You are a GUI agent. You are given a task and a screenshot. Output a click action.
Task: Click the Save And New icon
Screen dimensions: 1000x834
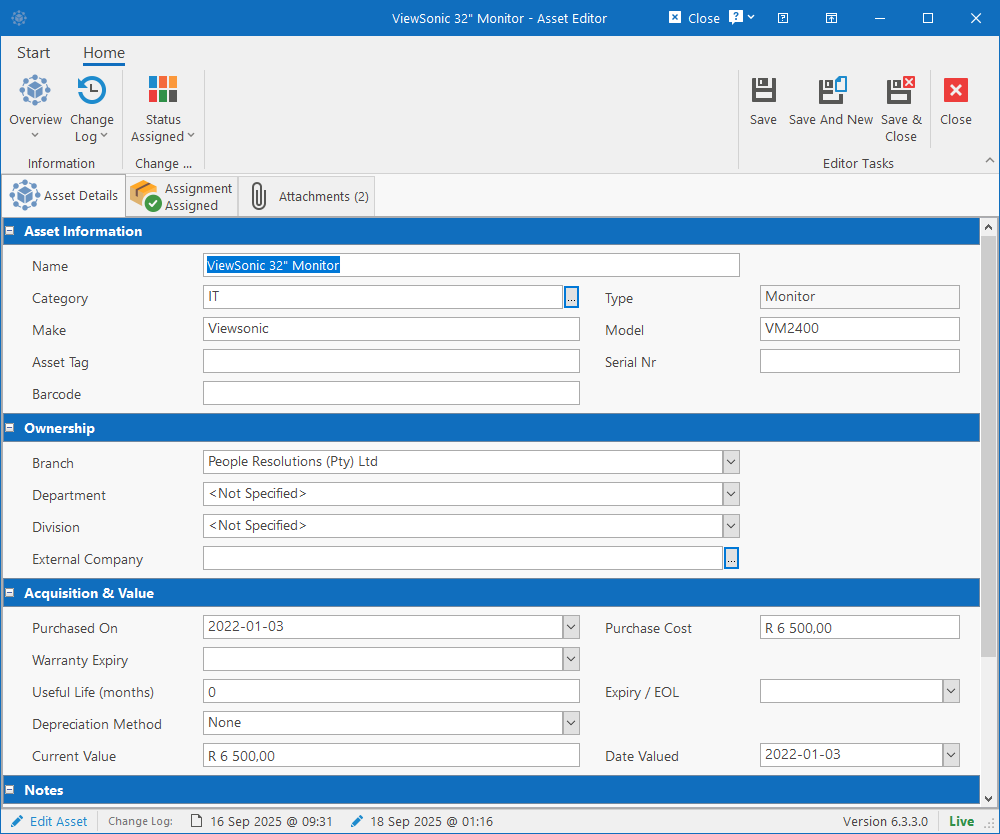point(832,90)
